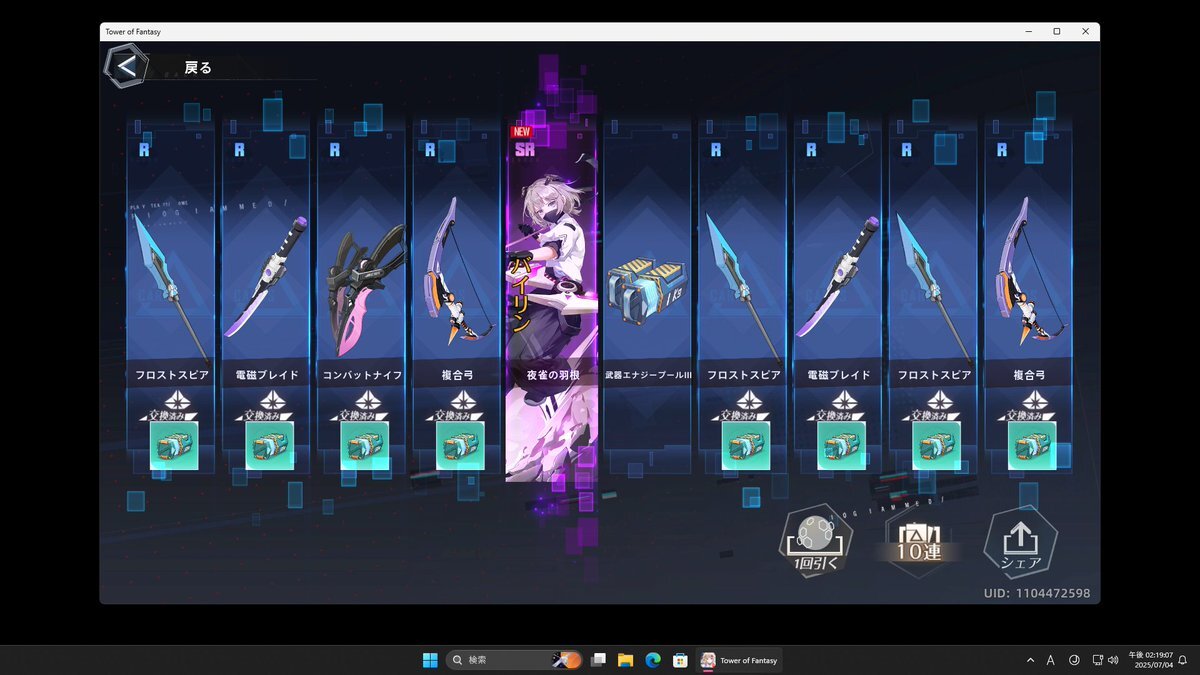
Task: Click the 戻る label at the top
Action: pos(198,68)
